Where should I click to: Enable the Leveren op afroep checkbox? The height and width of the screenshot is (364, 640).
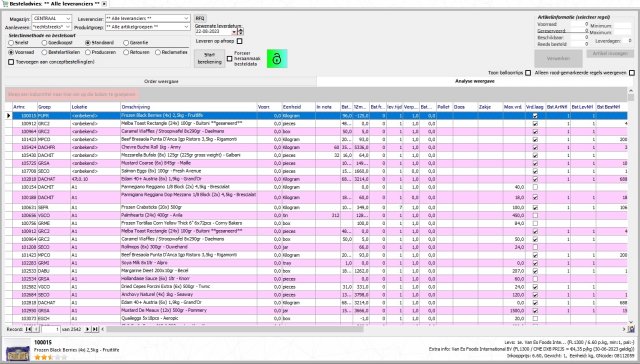(240, 41)
